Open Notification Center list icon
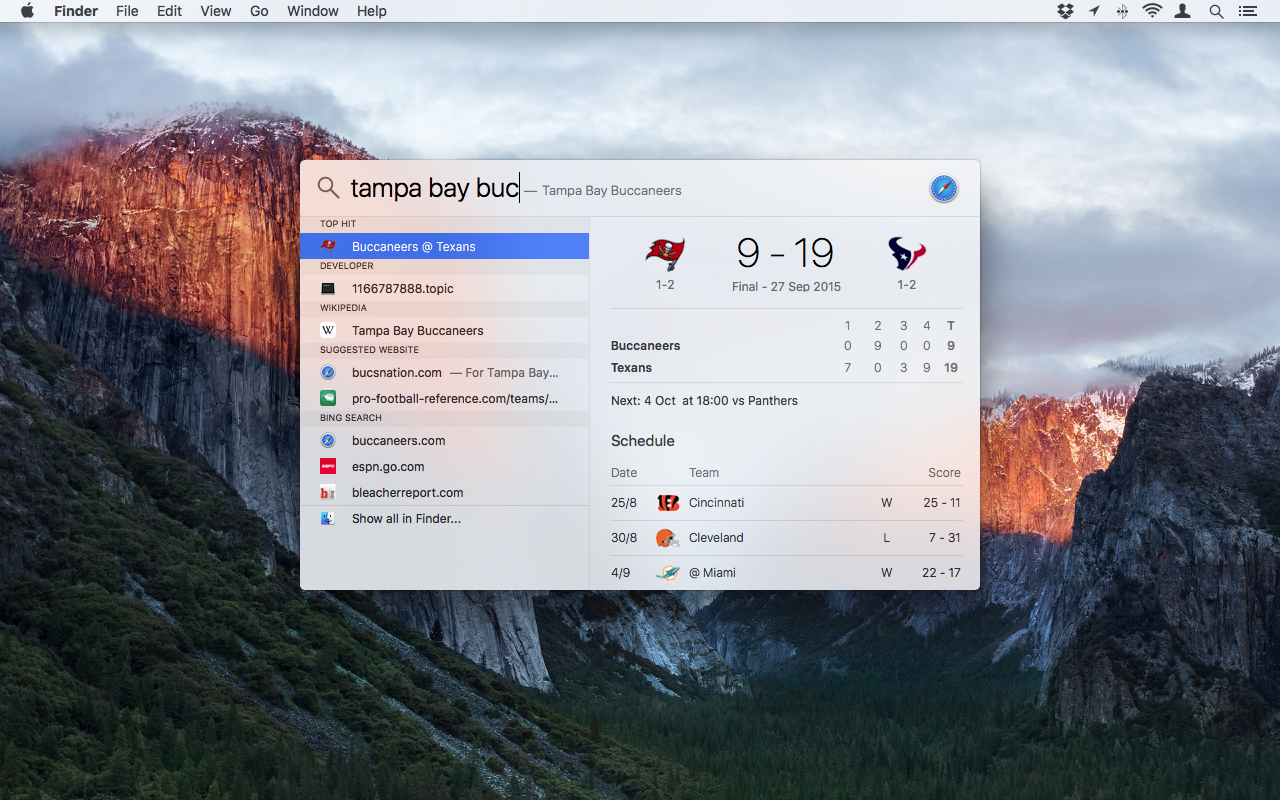Screen dimensions: 1280x800 pos(1247,11)
